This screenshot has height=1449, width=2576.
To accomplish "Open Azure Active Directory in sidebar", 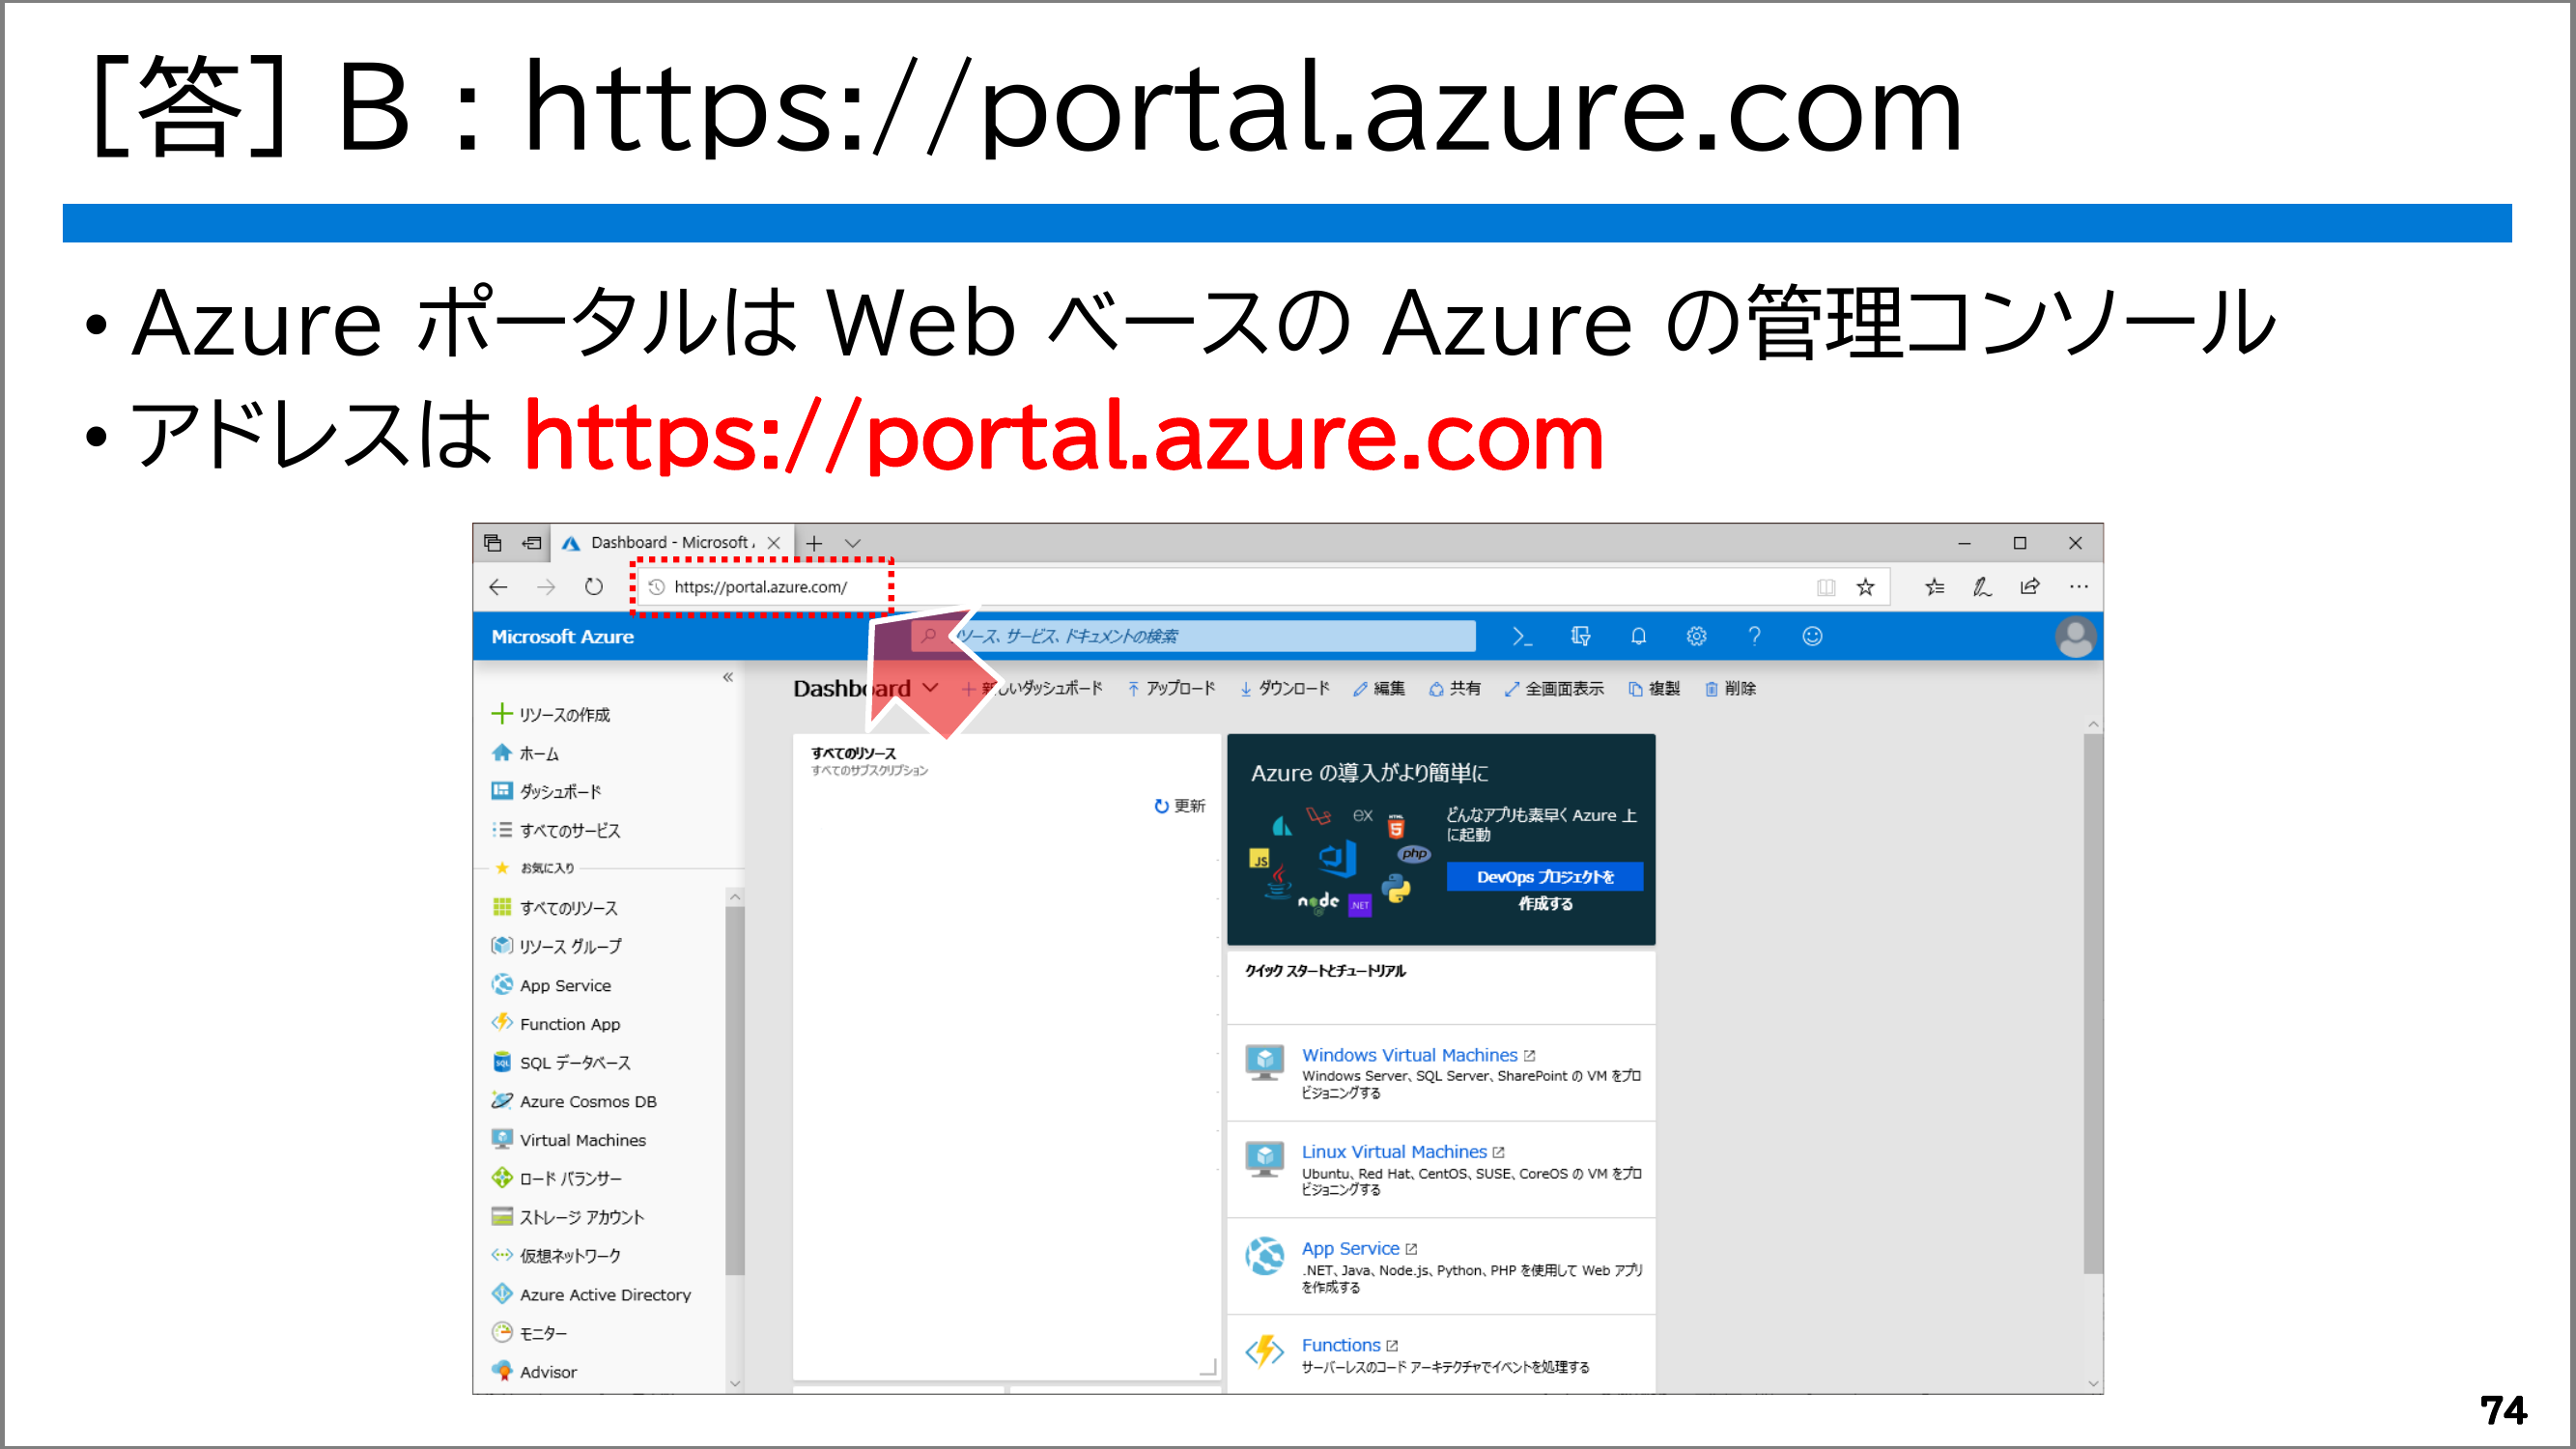I will [x=604, y=1295].
